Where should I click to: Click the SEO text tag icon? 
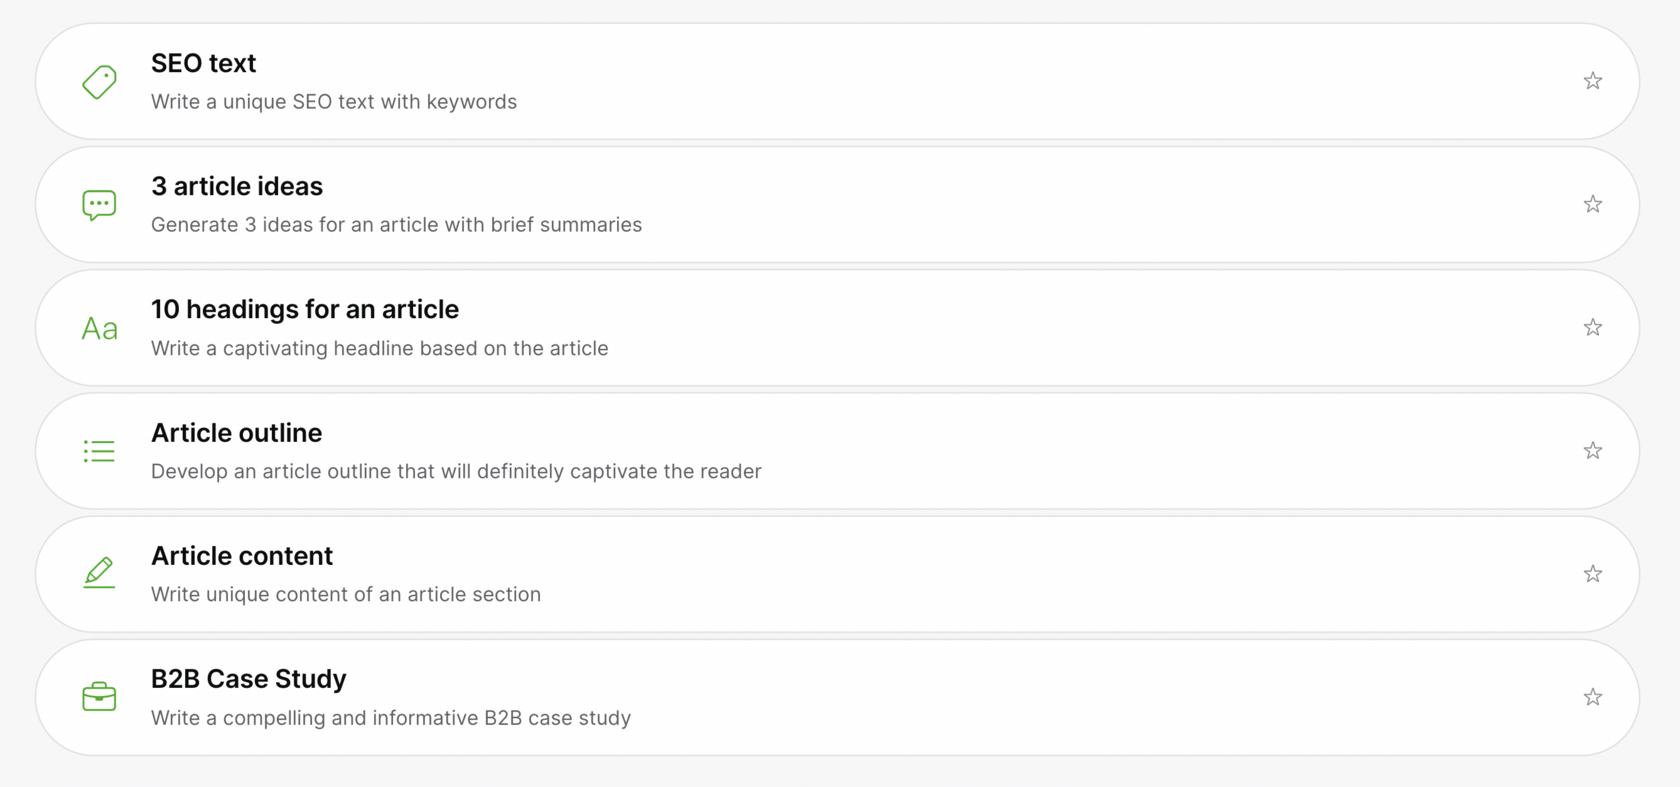pos(99,82)
